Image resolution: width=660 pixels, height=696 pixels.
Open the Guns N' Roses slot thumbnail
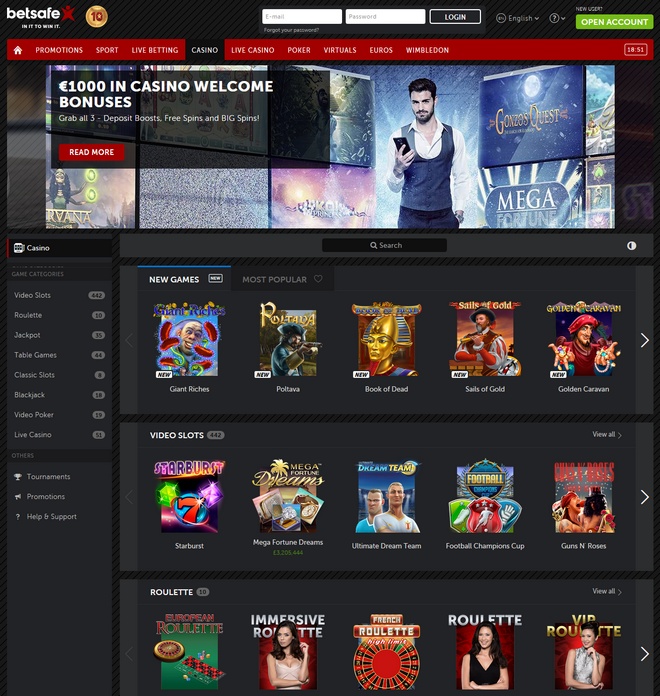click(x=584, y=496)
